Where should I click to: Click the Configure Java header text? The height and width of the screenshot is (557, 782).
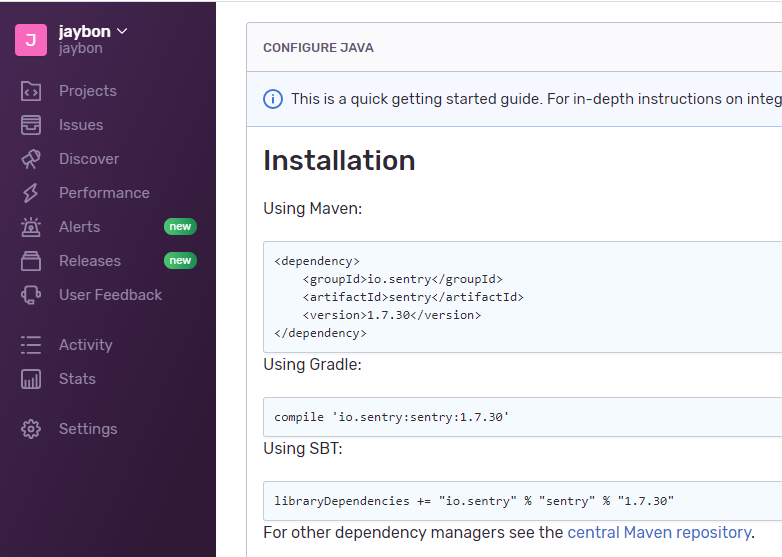point(318,48)
